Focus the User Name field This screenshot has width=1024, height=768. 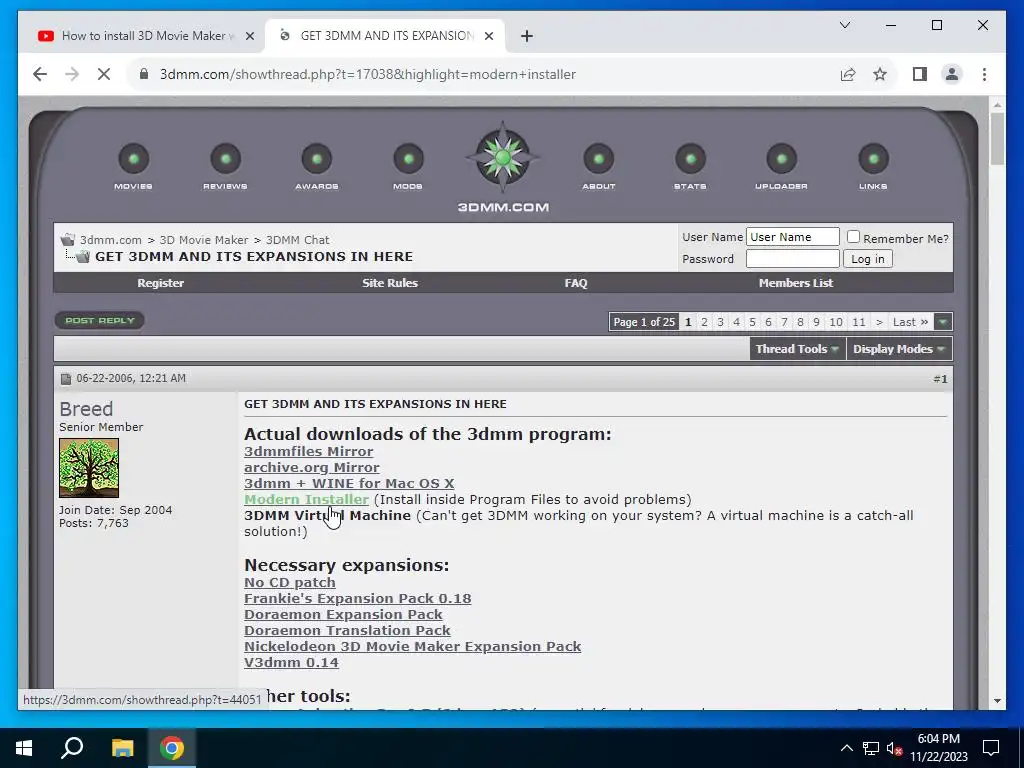(x=793, y=236)
